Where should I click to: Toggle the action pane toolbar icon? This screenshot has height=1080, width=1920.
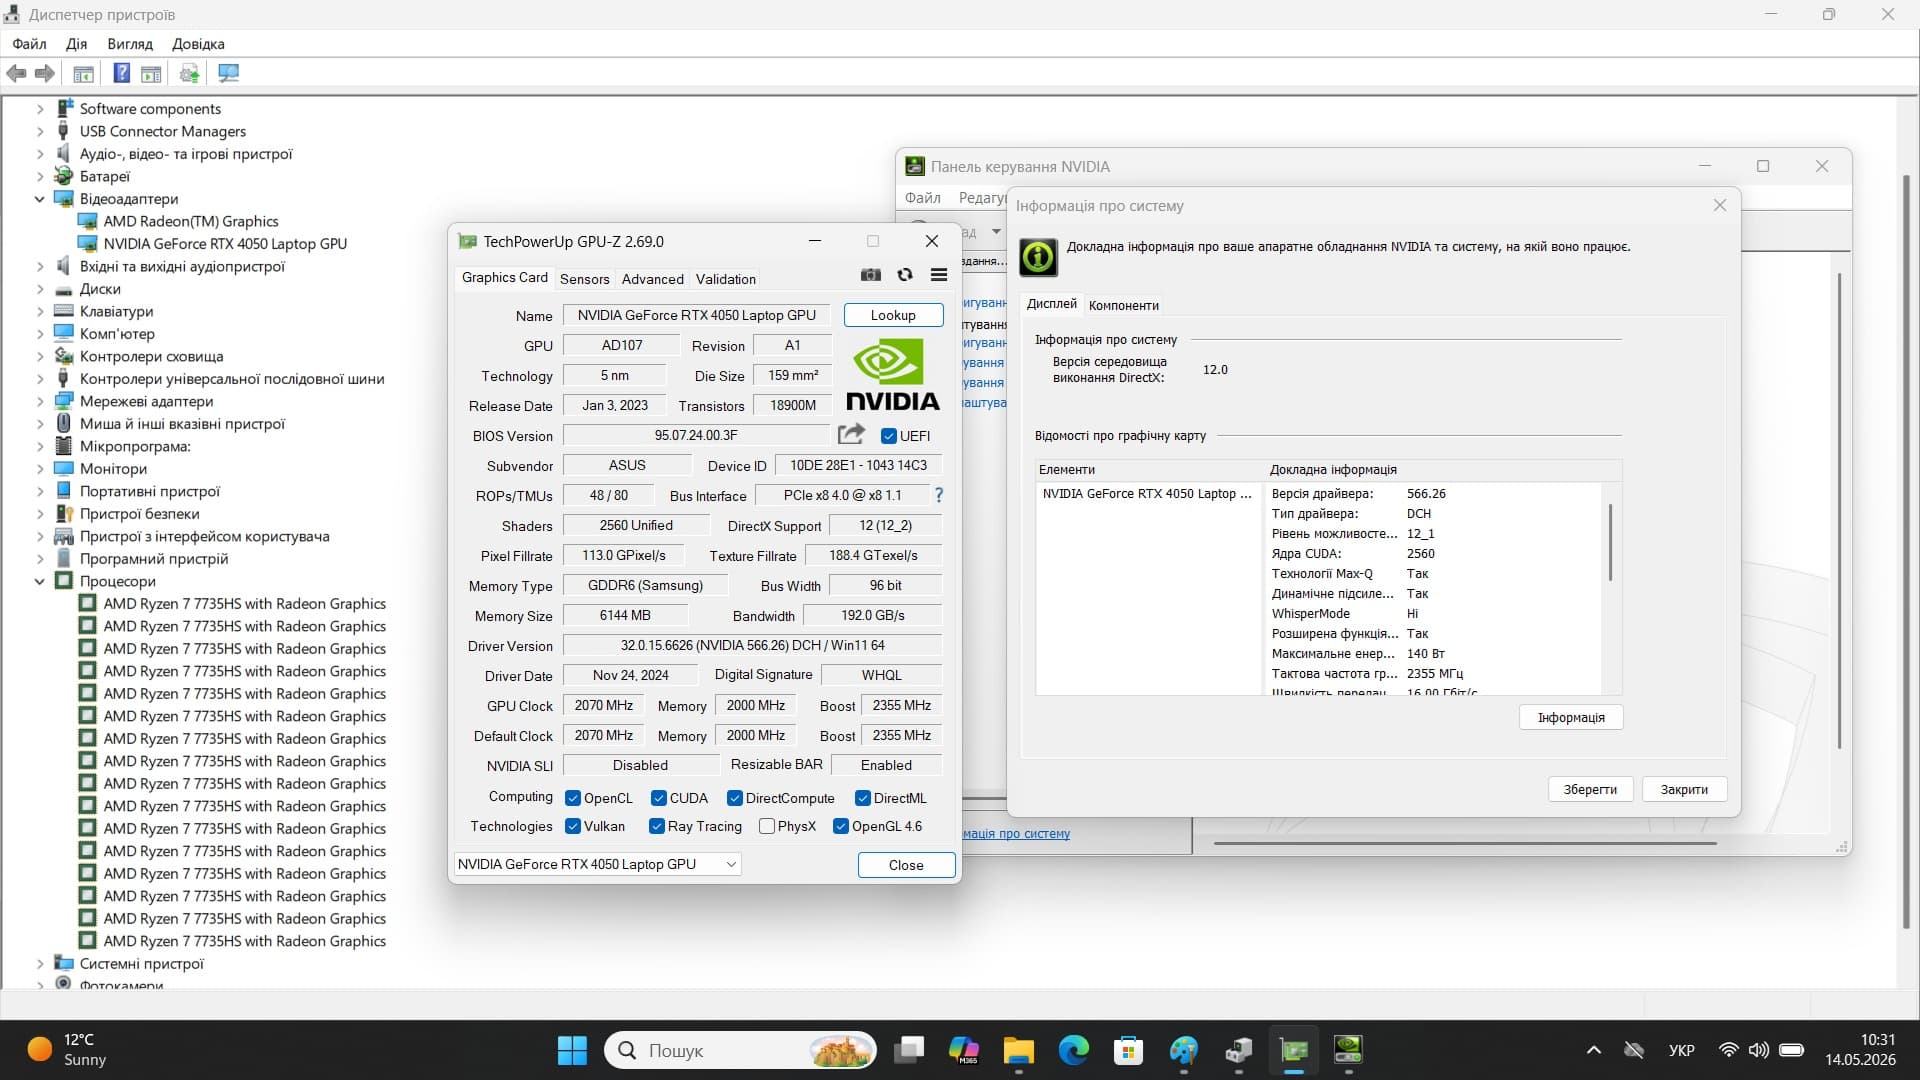point(151,73)
